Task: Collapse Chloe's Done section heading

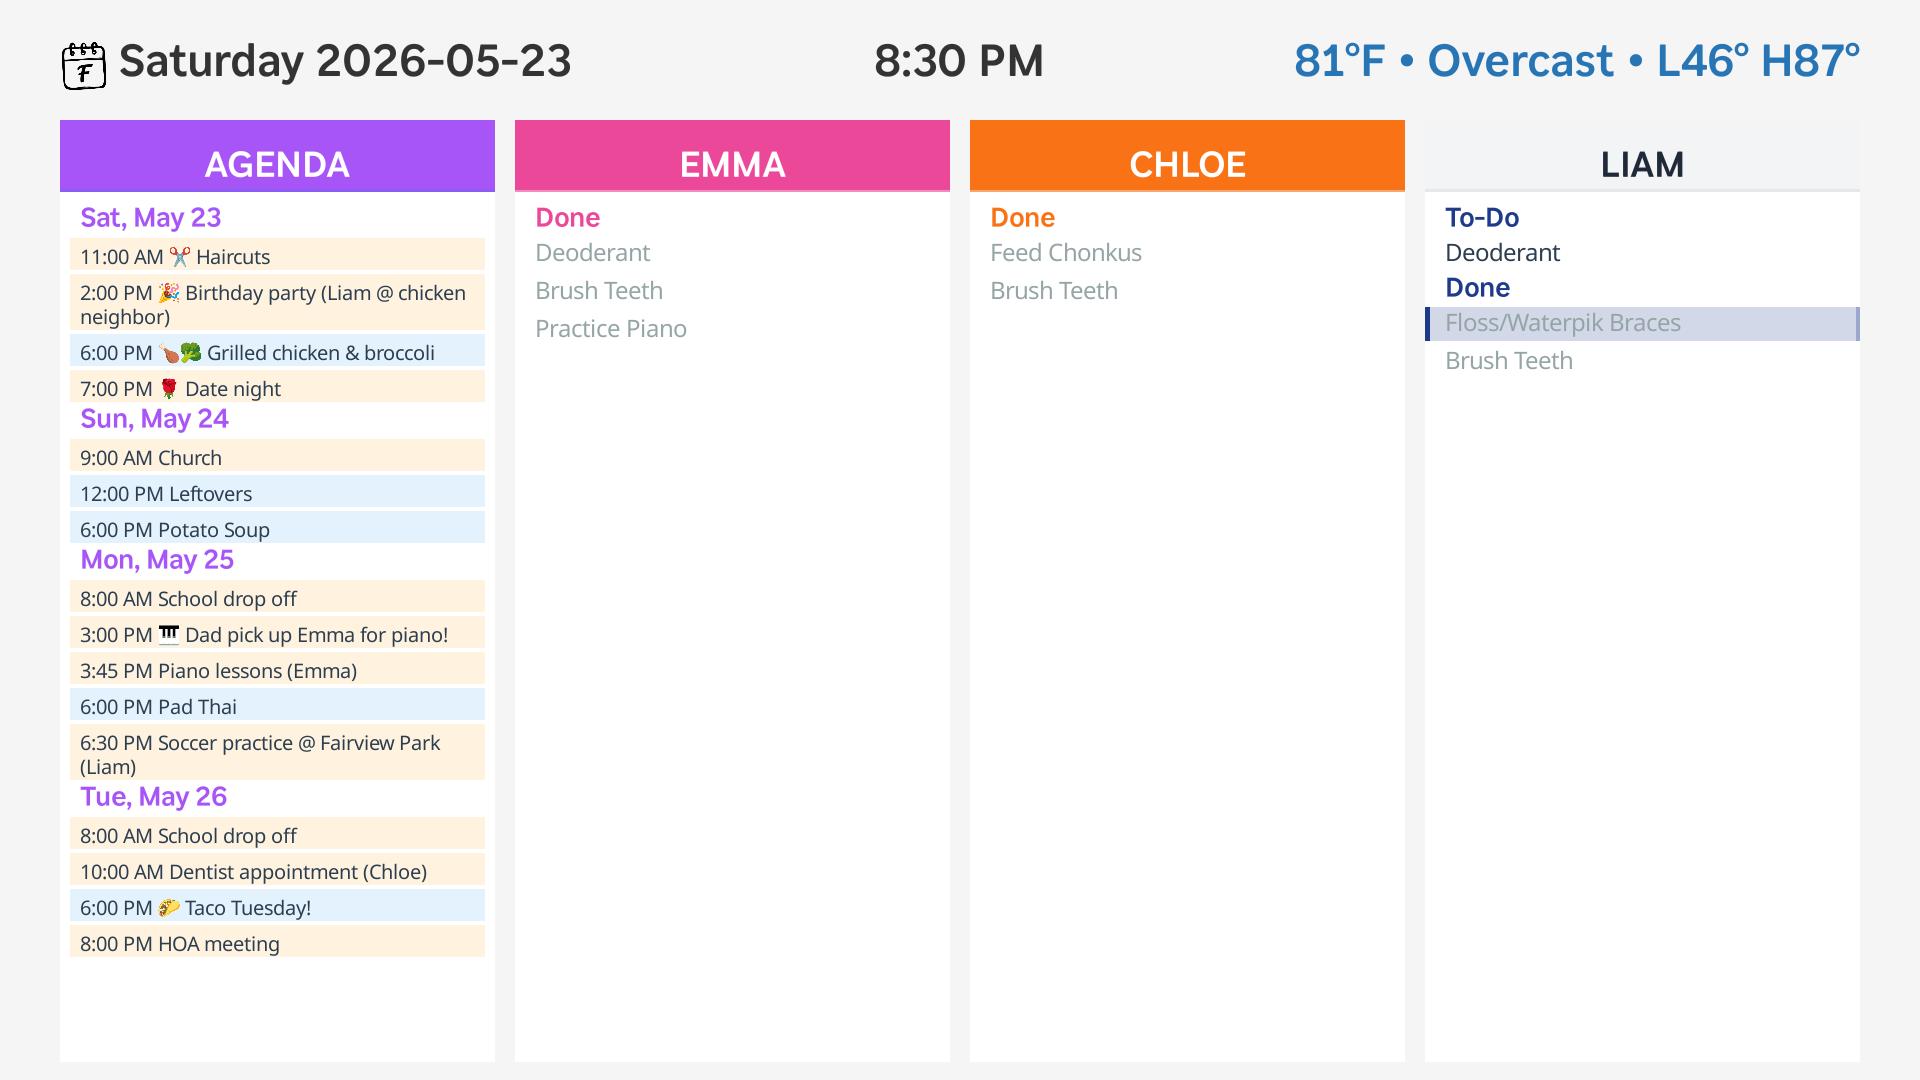Action: click(x=1023, y=218)
